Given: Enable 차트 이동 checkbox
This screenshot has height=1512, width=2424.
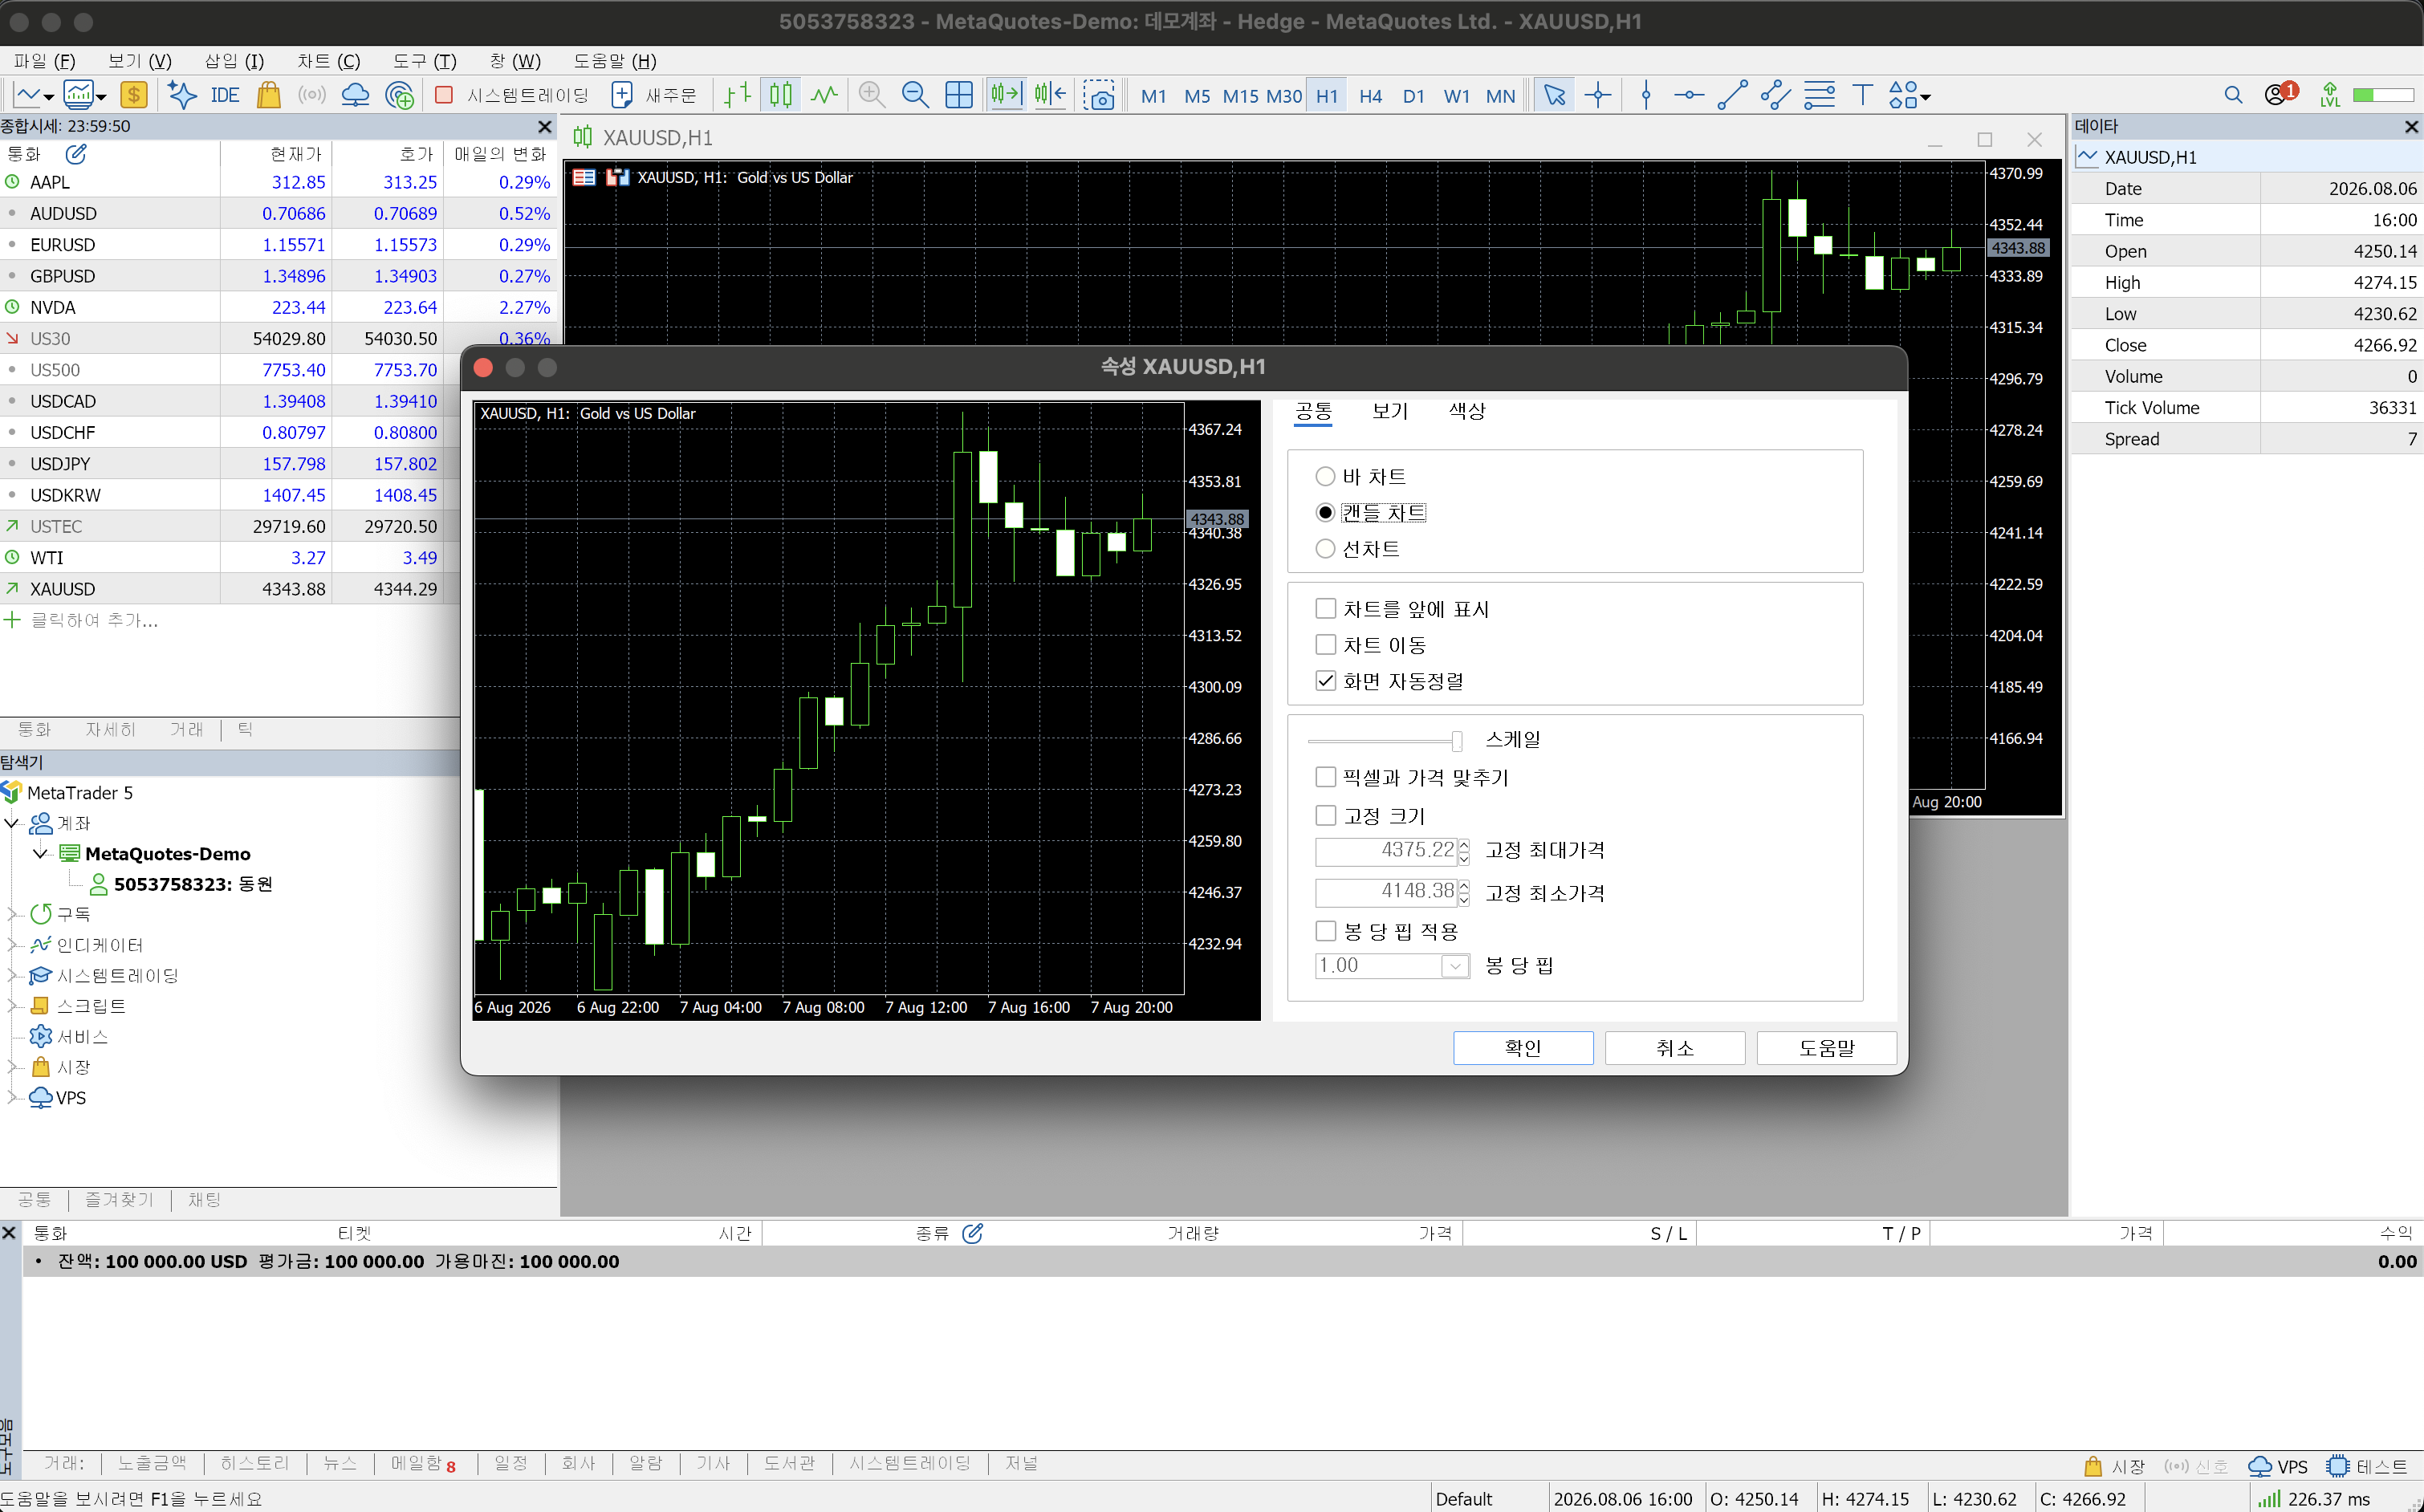Looking at the screenshot, I should click(1326, 645).
